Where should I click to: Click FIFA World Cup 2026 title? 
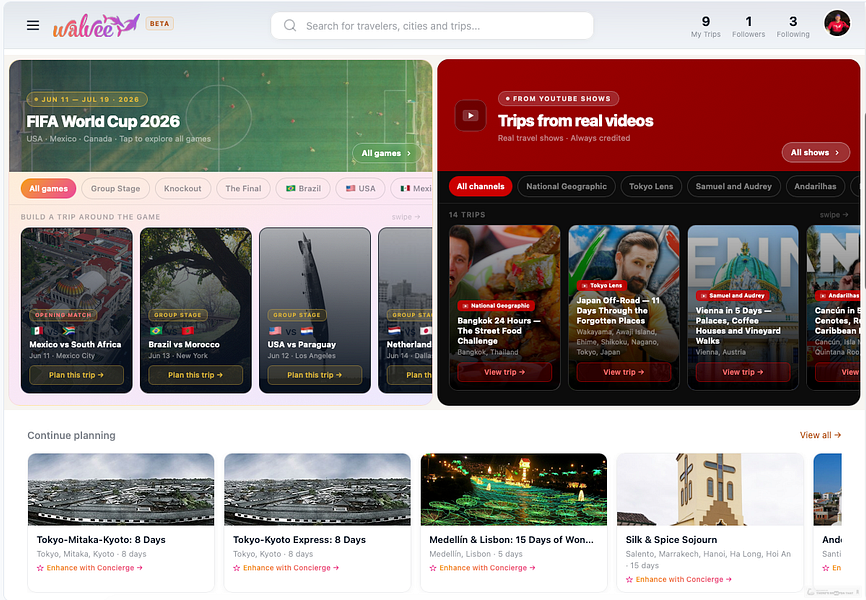pos(103,121)
